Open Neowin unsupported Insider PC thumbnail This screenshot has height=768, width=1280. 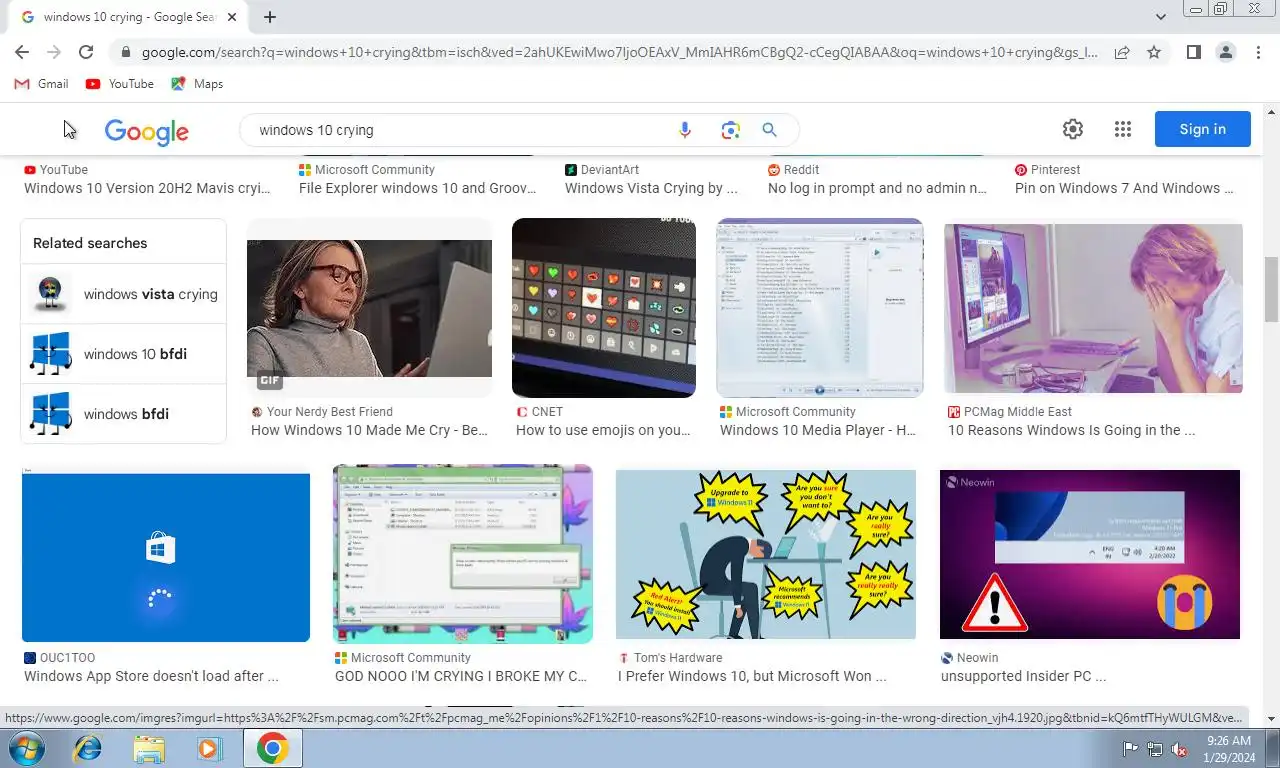(1090, 554)
